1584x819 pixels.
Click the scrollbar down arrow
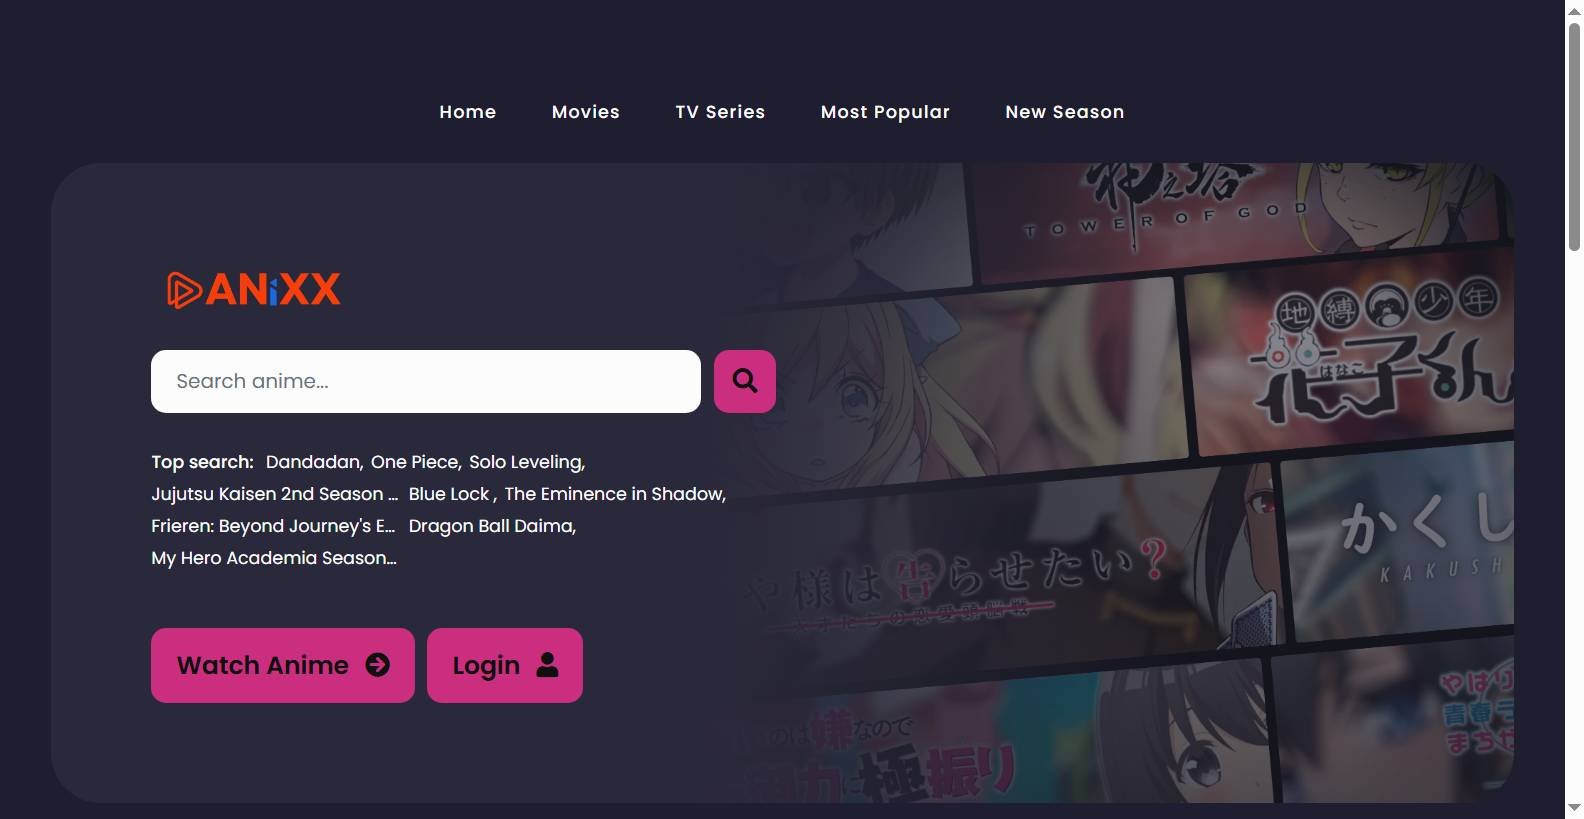[x=1574, y=808]
